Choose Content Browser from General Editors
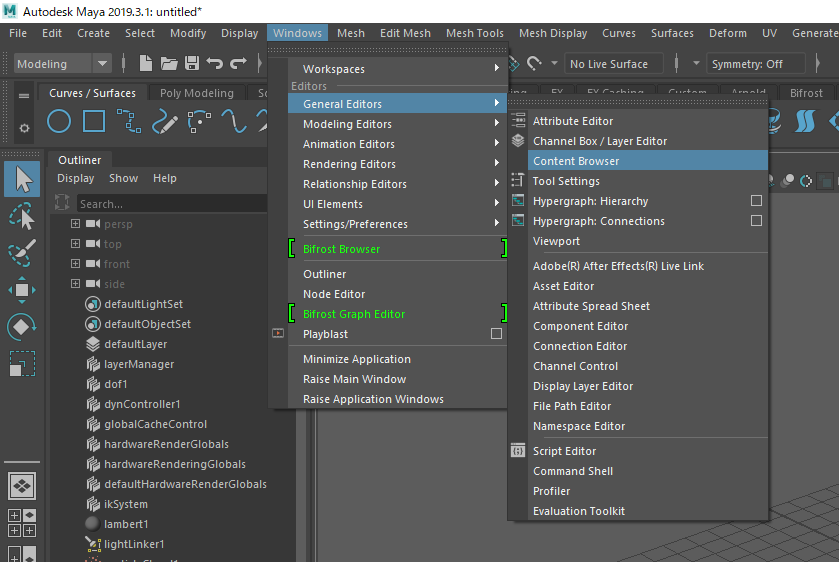This screenshot has width=839, height=562. pyautogui.click(x=648, y=161)
